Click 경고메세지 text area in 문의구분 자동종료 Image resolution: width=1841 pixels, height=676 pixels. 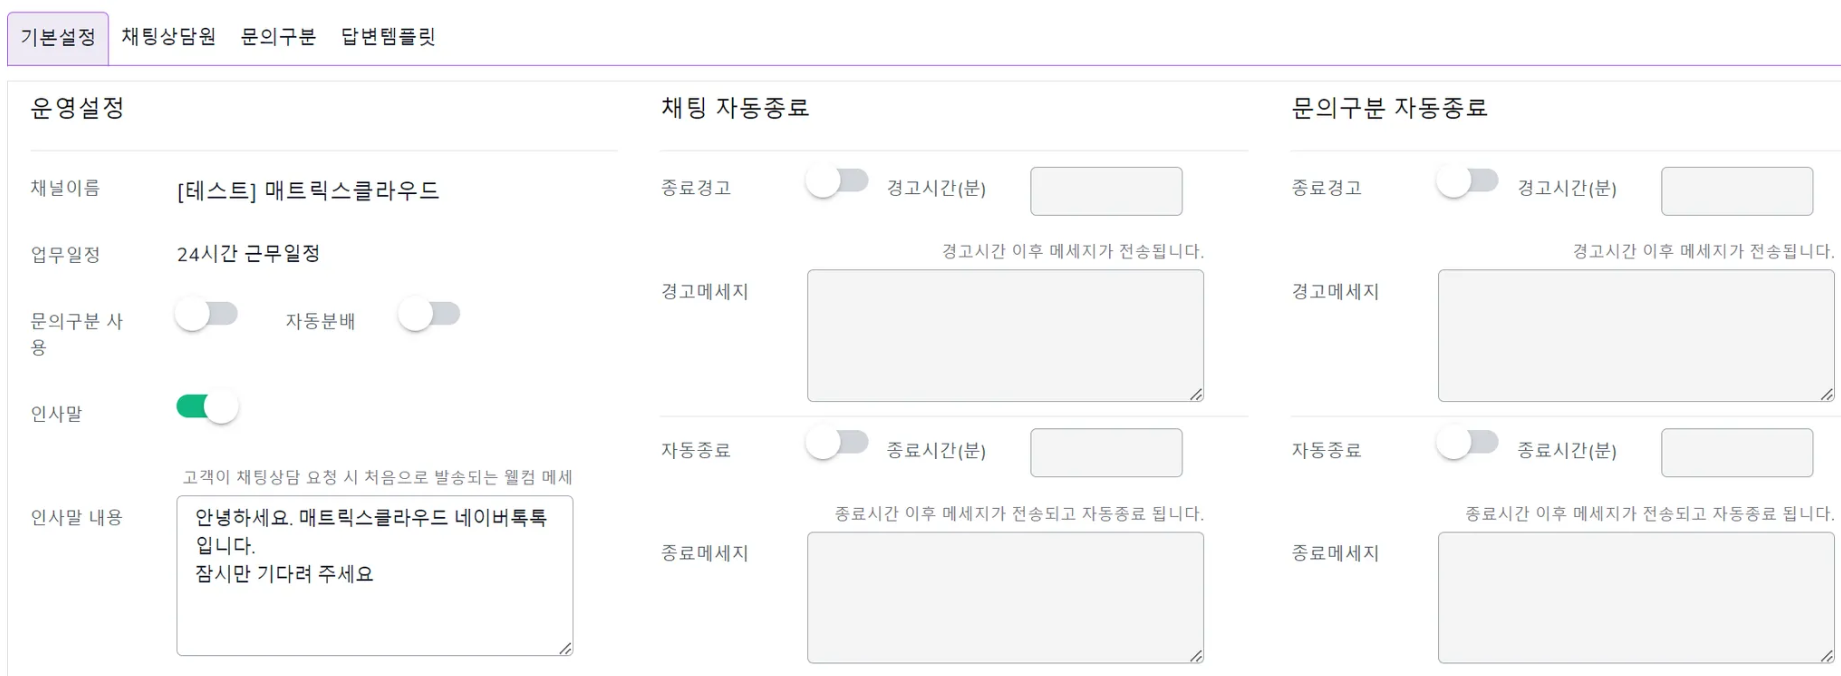pos(1635,336)
